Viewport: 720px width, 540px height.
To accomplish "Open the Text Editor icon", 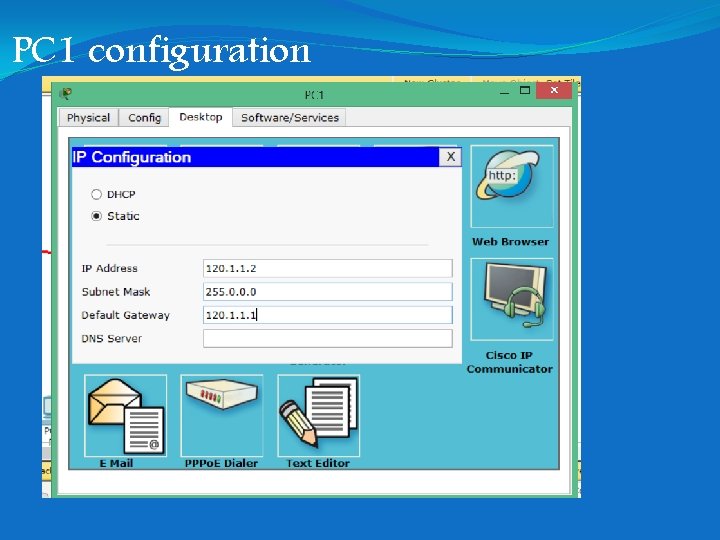I will pos(319,416).
